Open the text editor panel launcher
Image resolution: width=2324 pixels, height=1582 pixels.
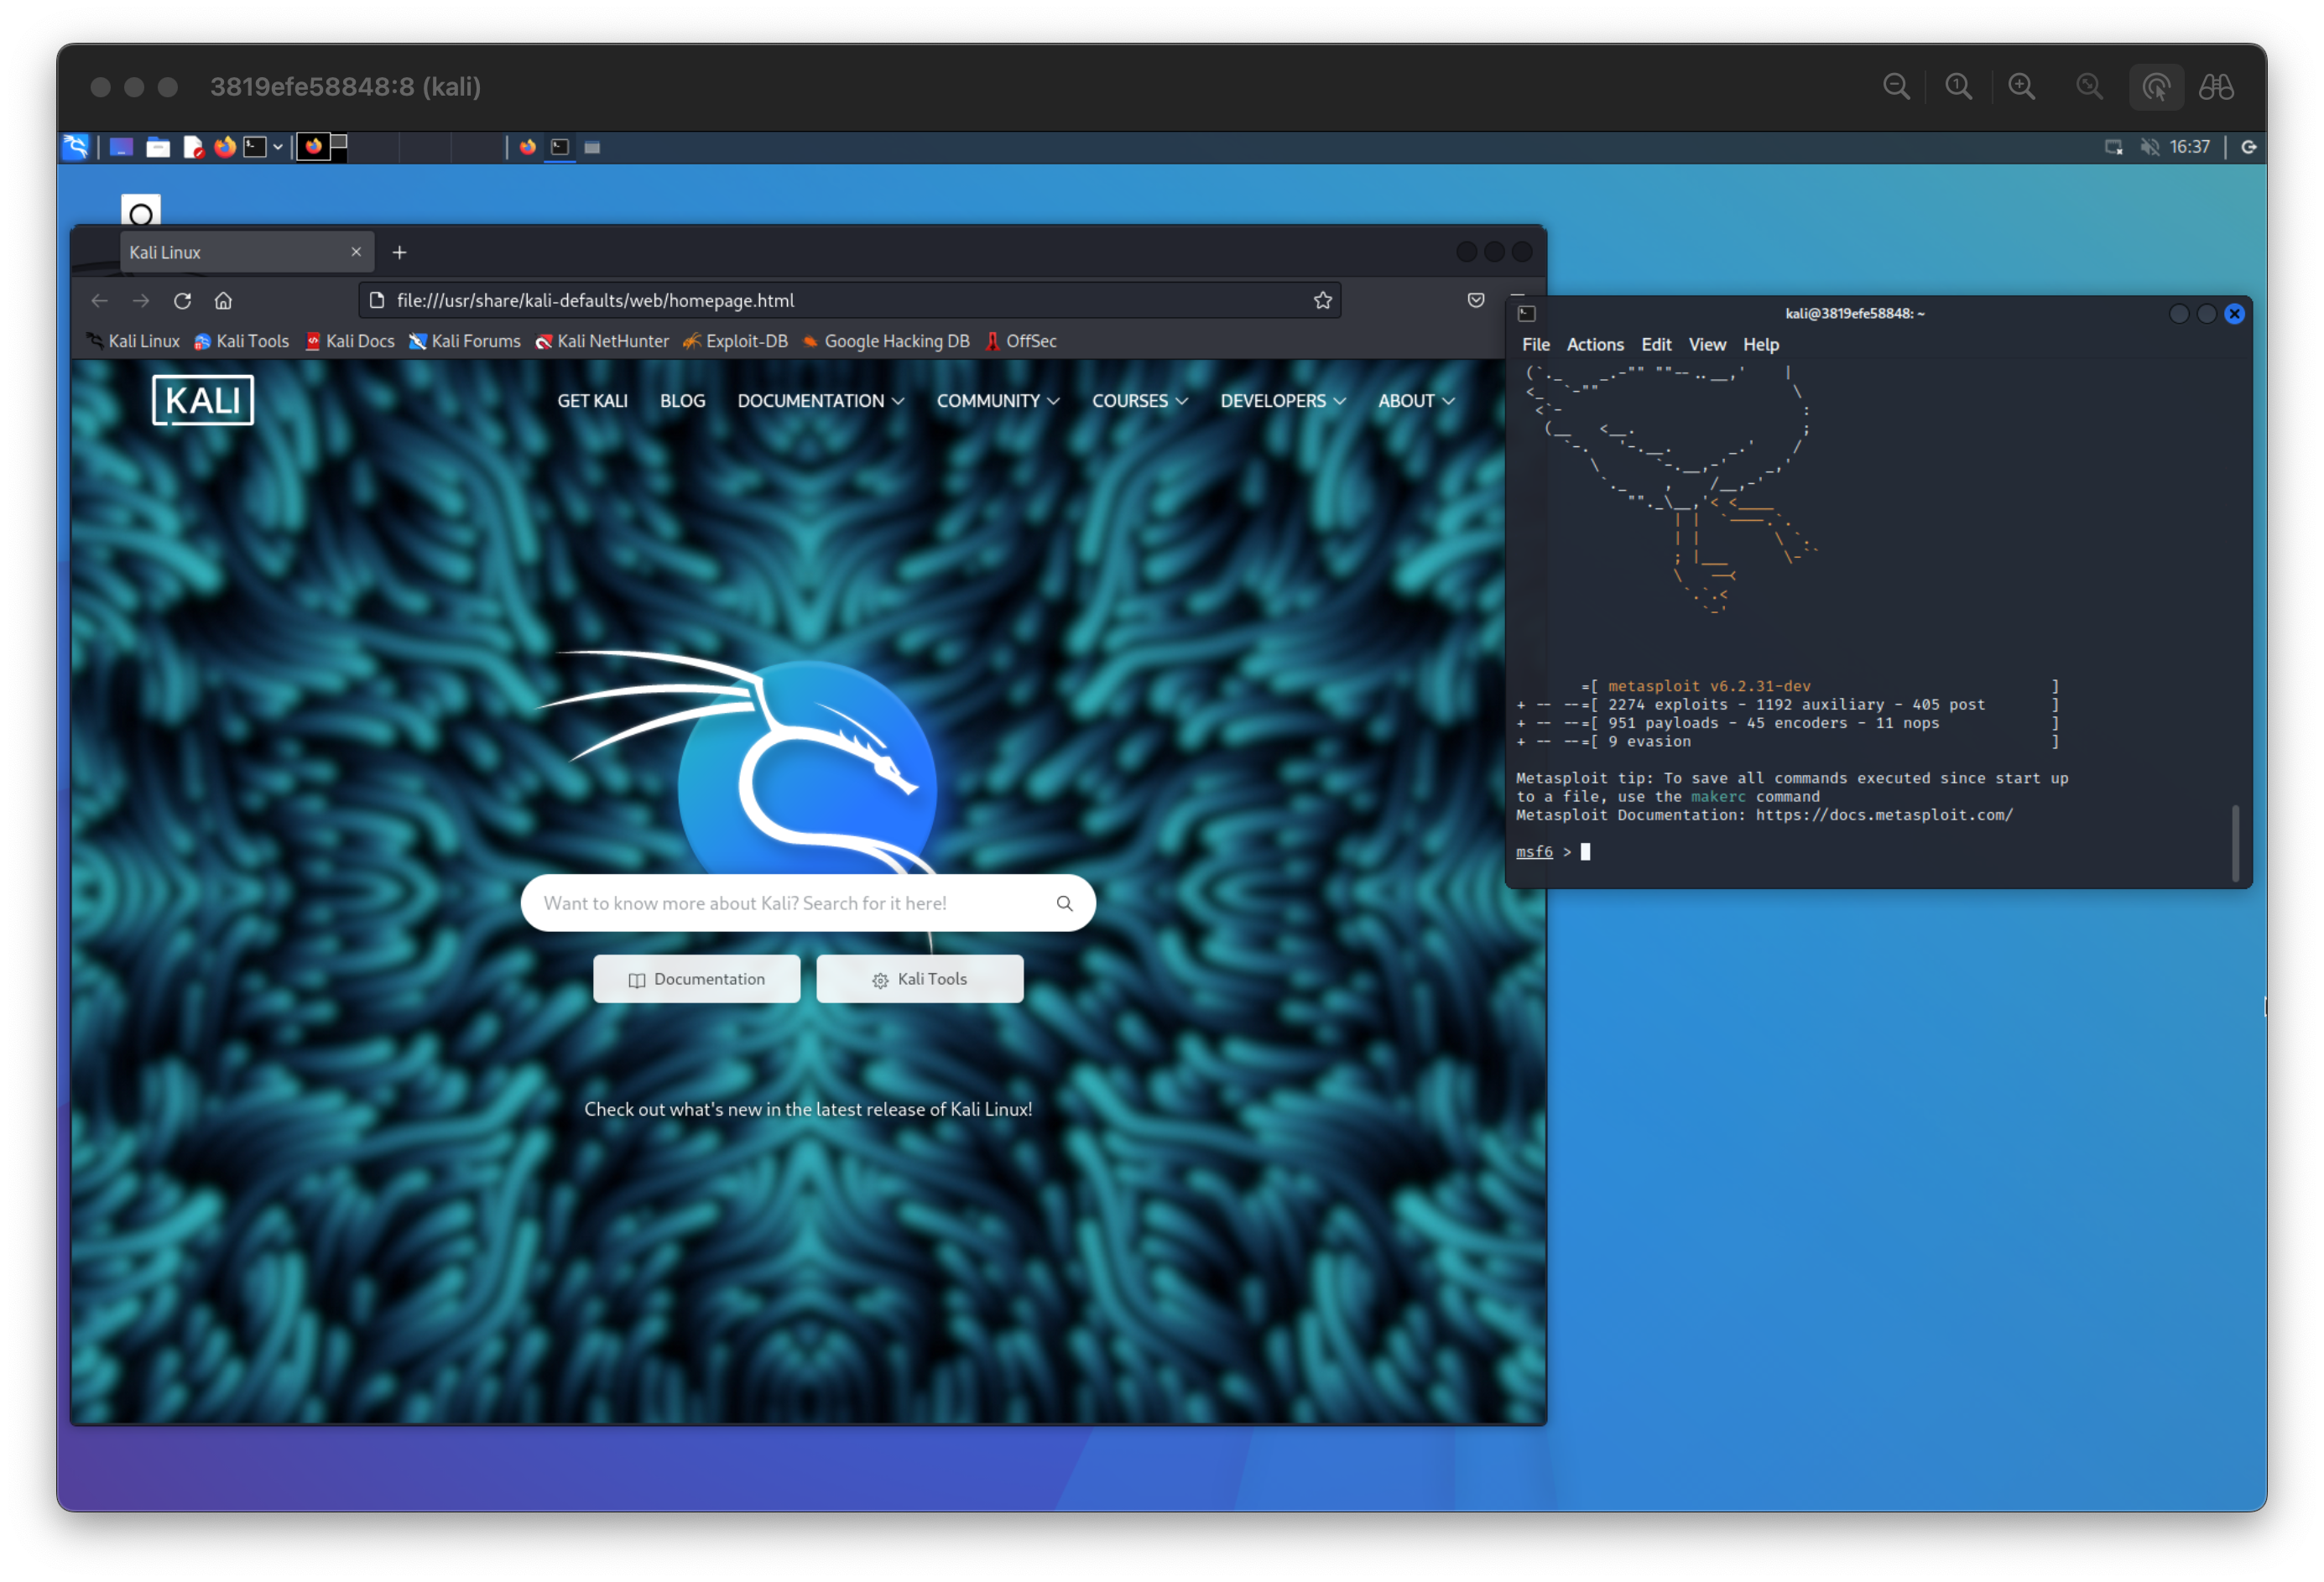193,147
